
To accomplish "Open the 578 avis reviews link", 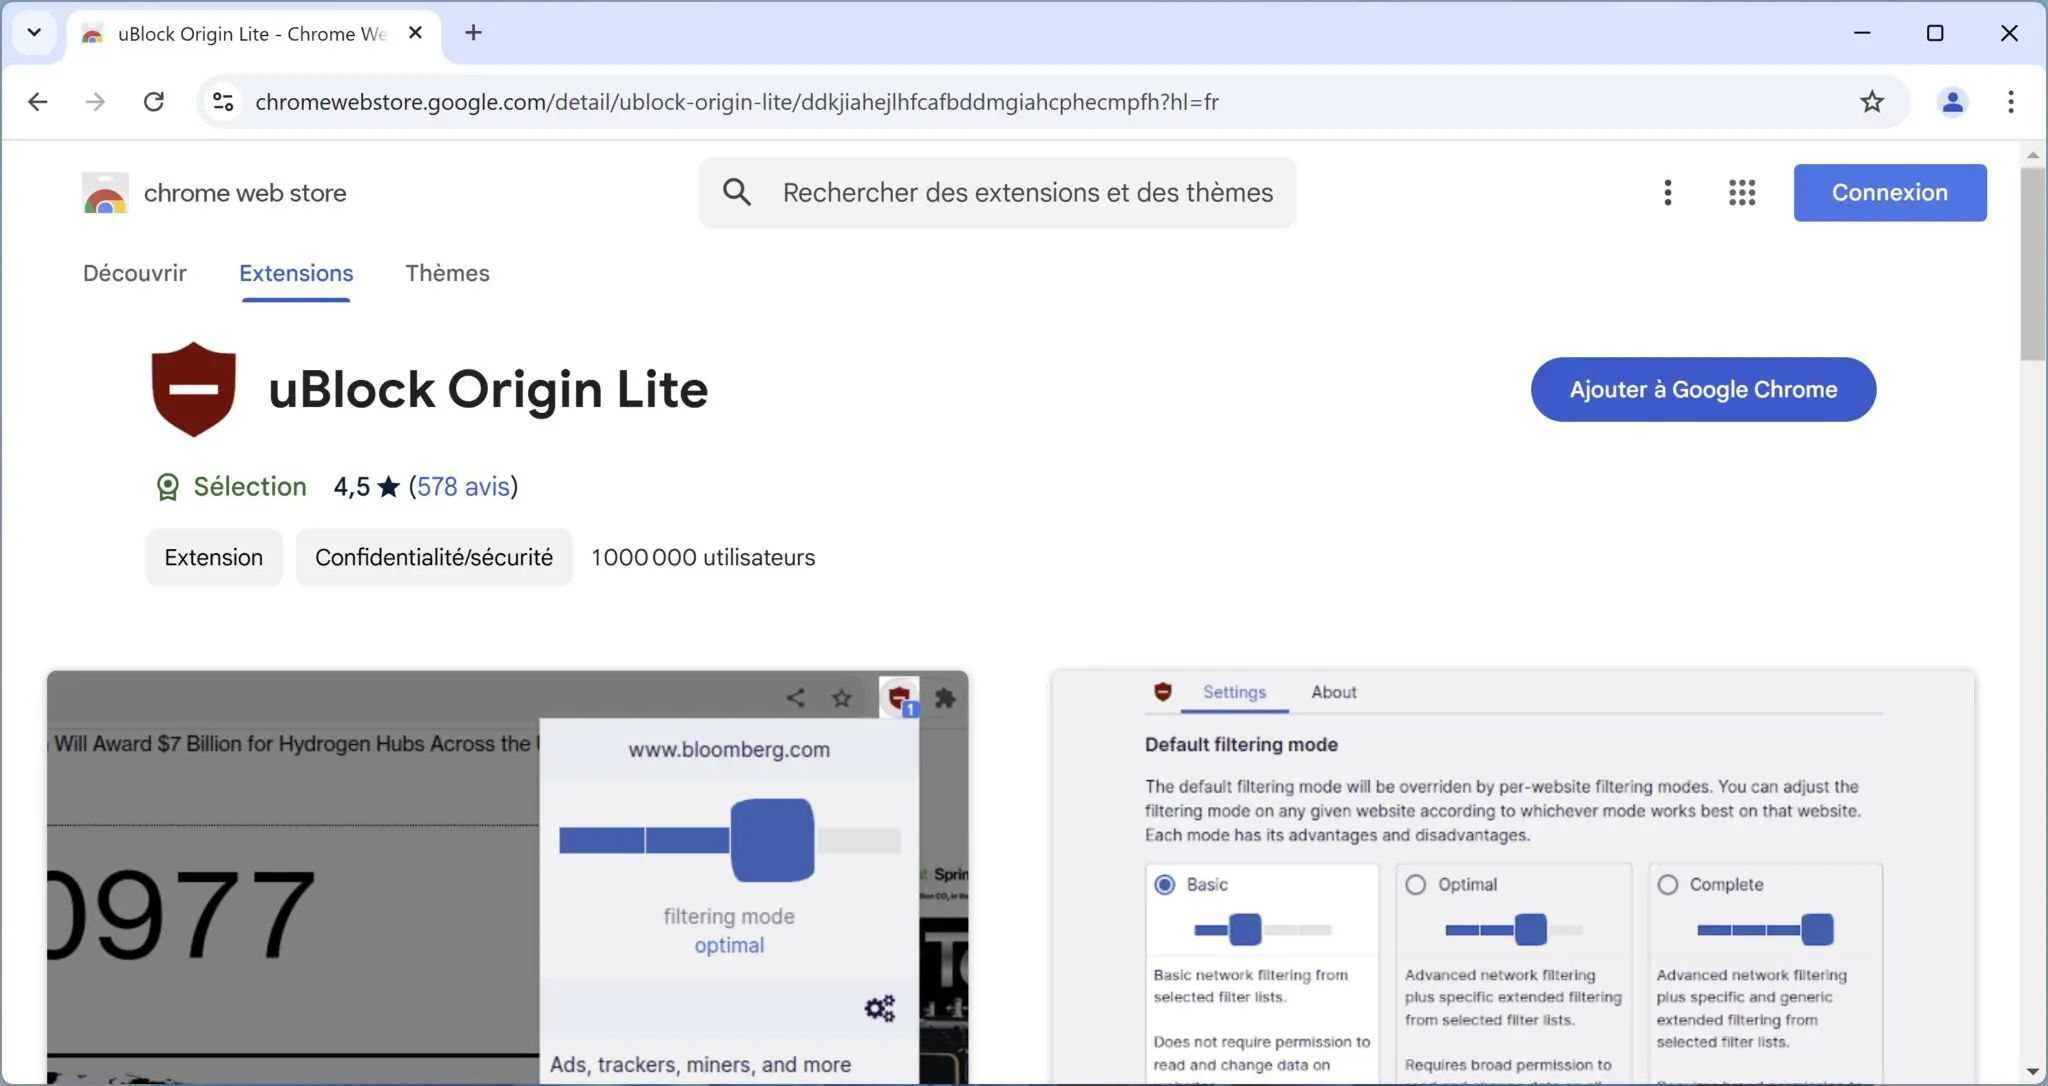I will [x=462, y=487].
